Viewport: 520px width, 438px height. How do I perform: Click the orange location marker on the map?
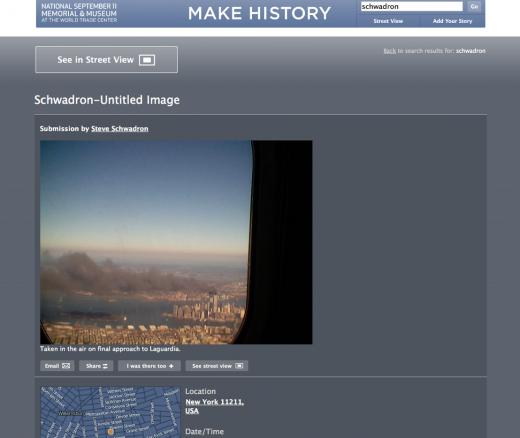(110, 432)
